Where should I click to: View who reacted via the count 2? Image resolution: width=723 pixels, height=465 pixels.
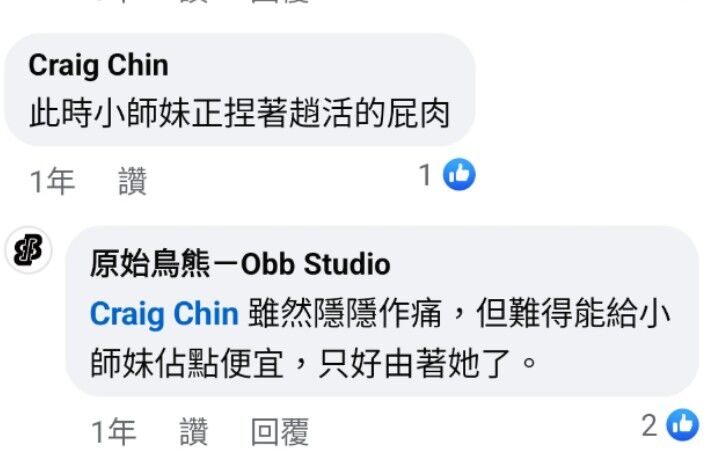649,425
